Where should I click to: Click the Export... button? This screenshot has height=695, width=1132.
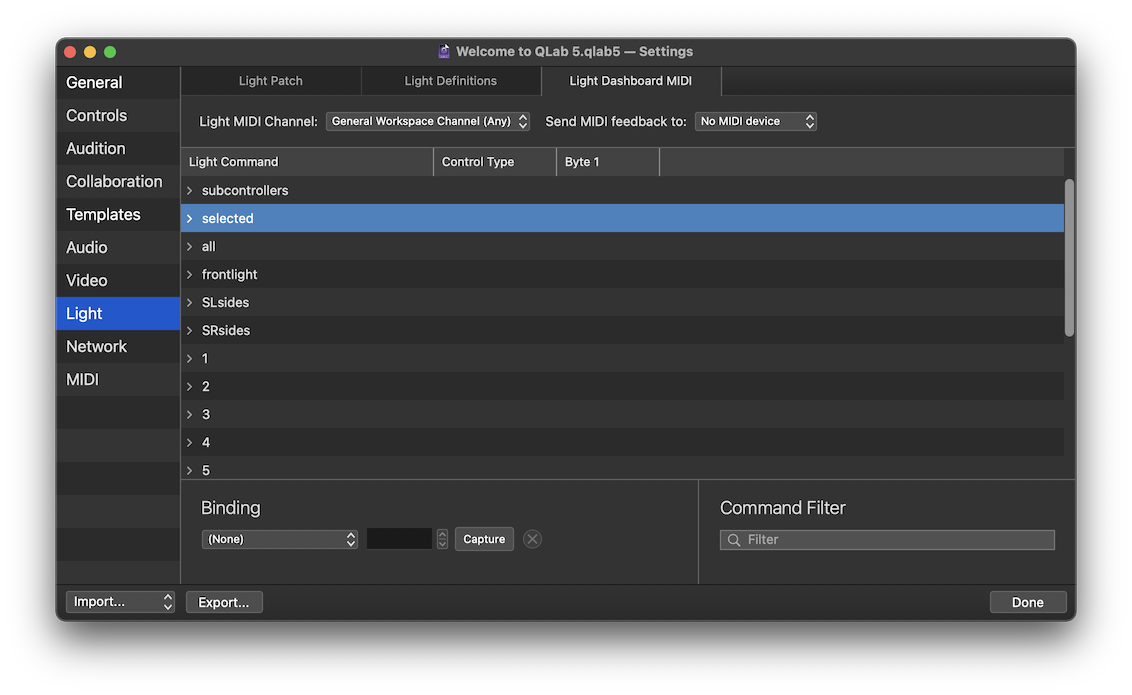[x=224, y=601]
